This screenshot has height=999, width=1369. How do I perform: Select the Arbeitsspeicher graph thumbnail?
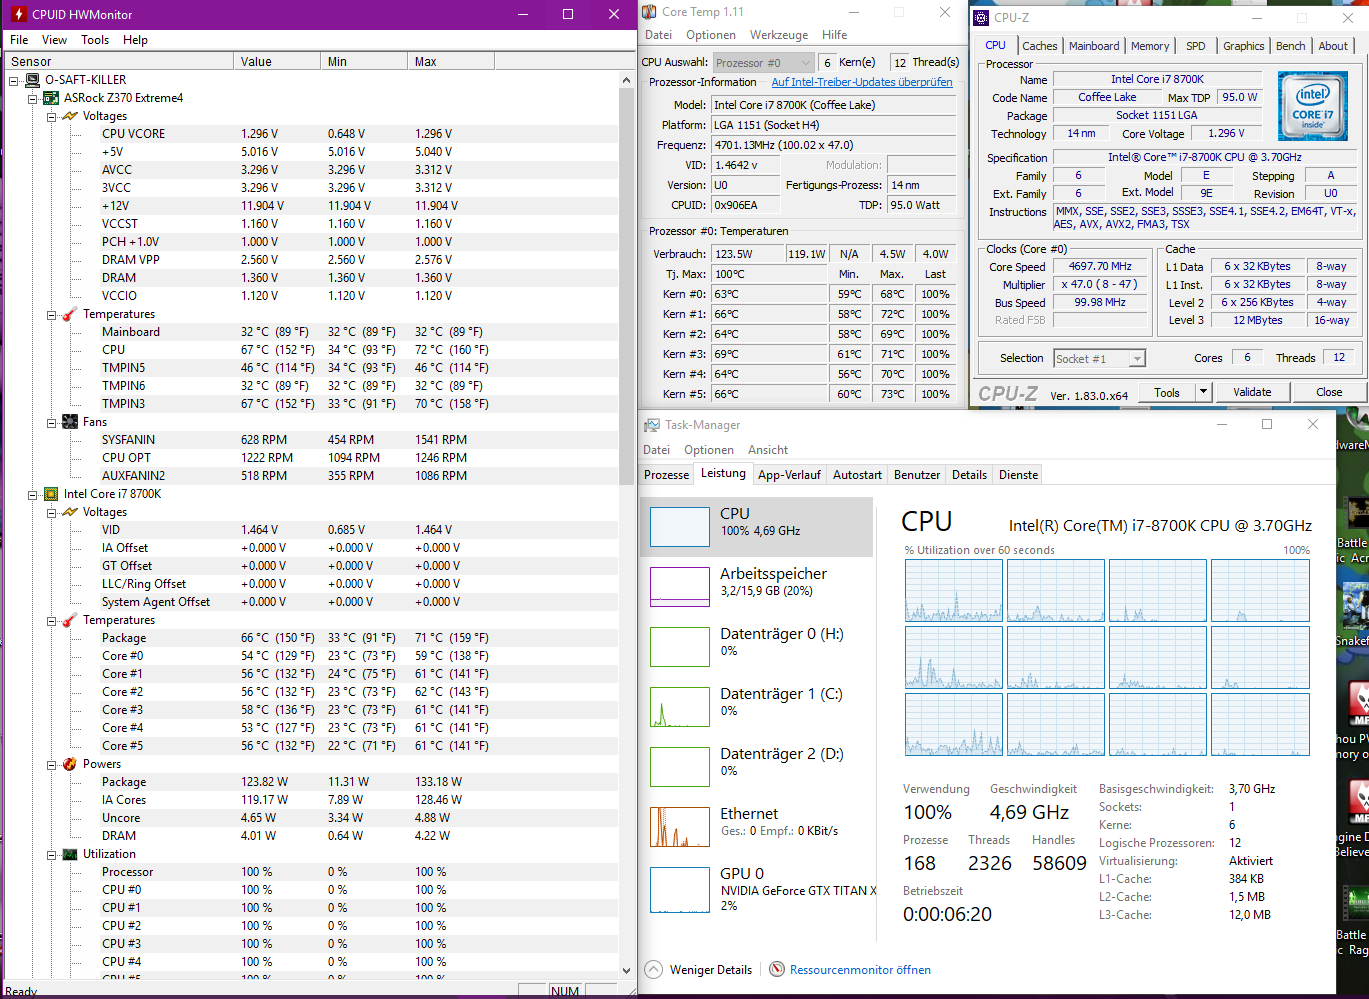(x=680, y=587)
